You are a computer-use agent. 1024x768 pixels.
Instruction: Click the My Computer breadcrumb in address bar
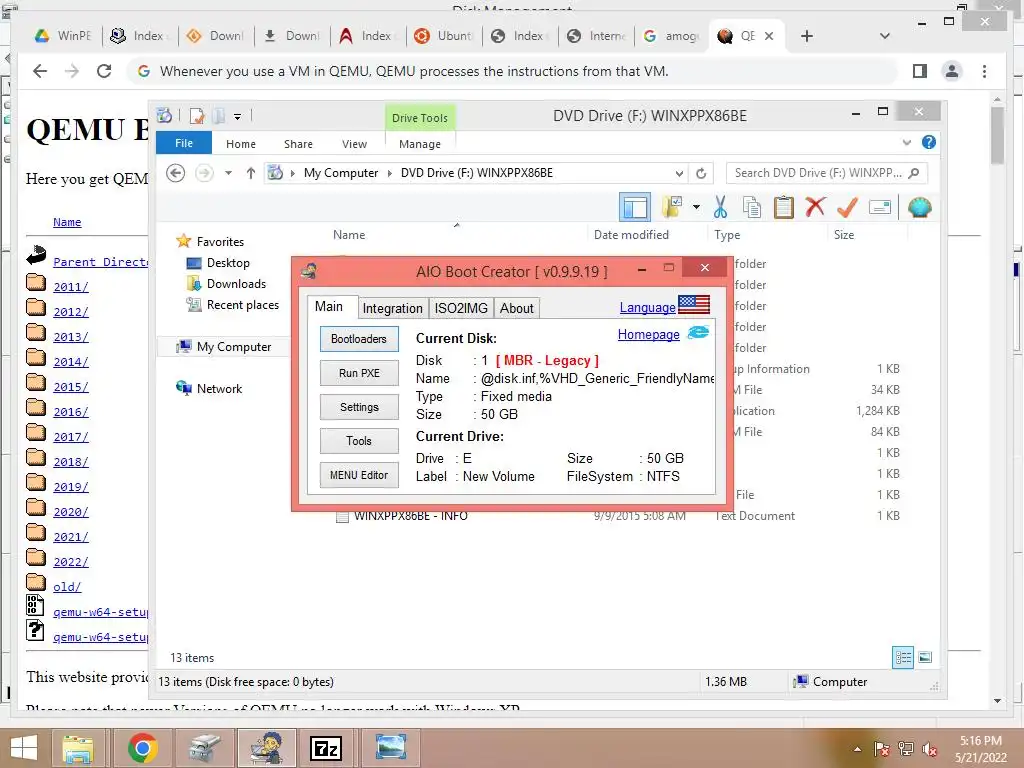[341, 173]
